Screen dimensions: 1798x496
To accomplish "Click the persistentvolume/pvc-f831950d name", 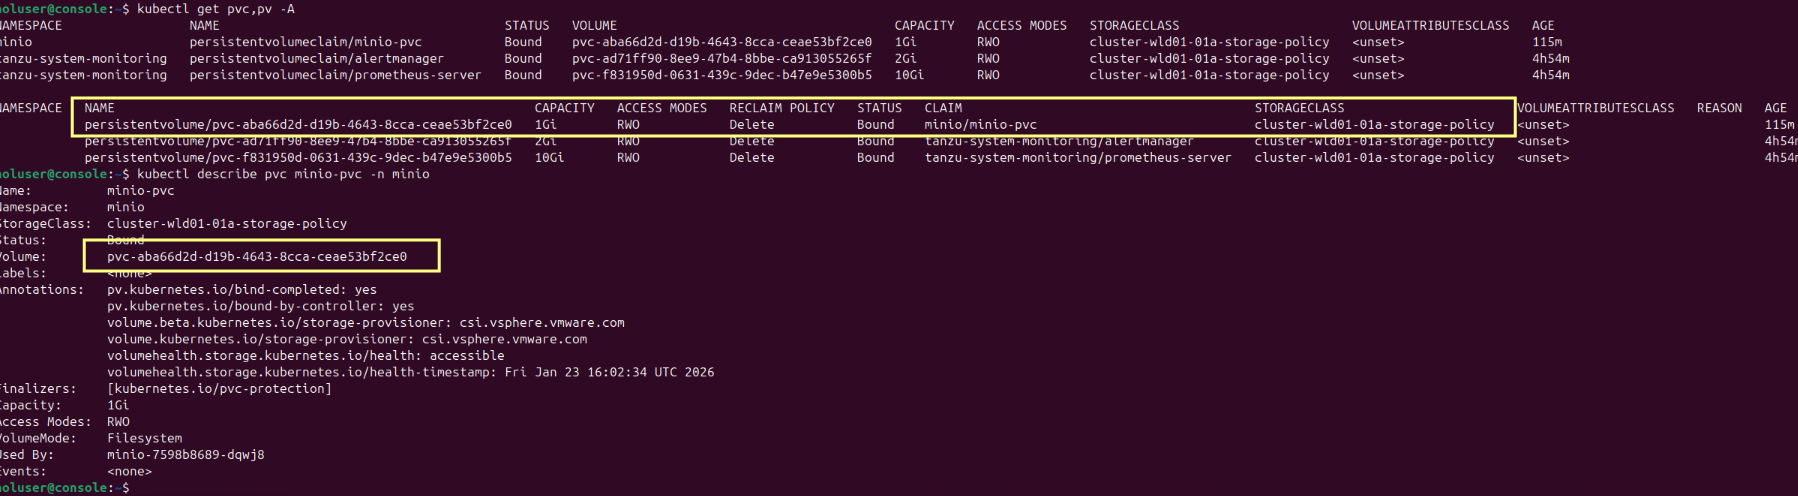I will (x=298, y=158).
